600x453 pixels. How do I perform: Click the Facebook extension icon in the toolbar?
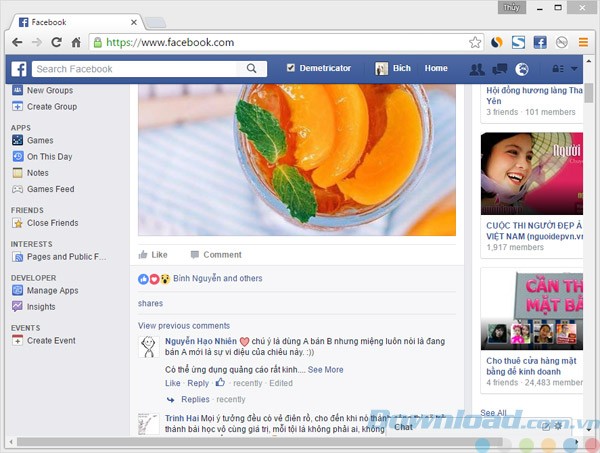click(x=540, y=42)
